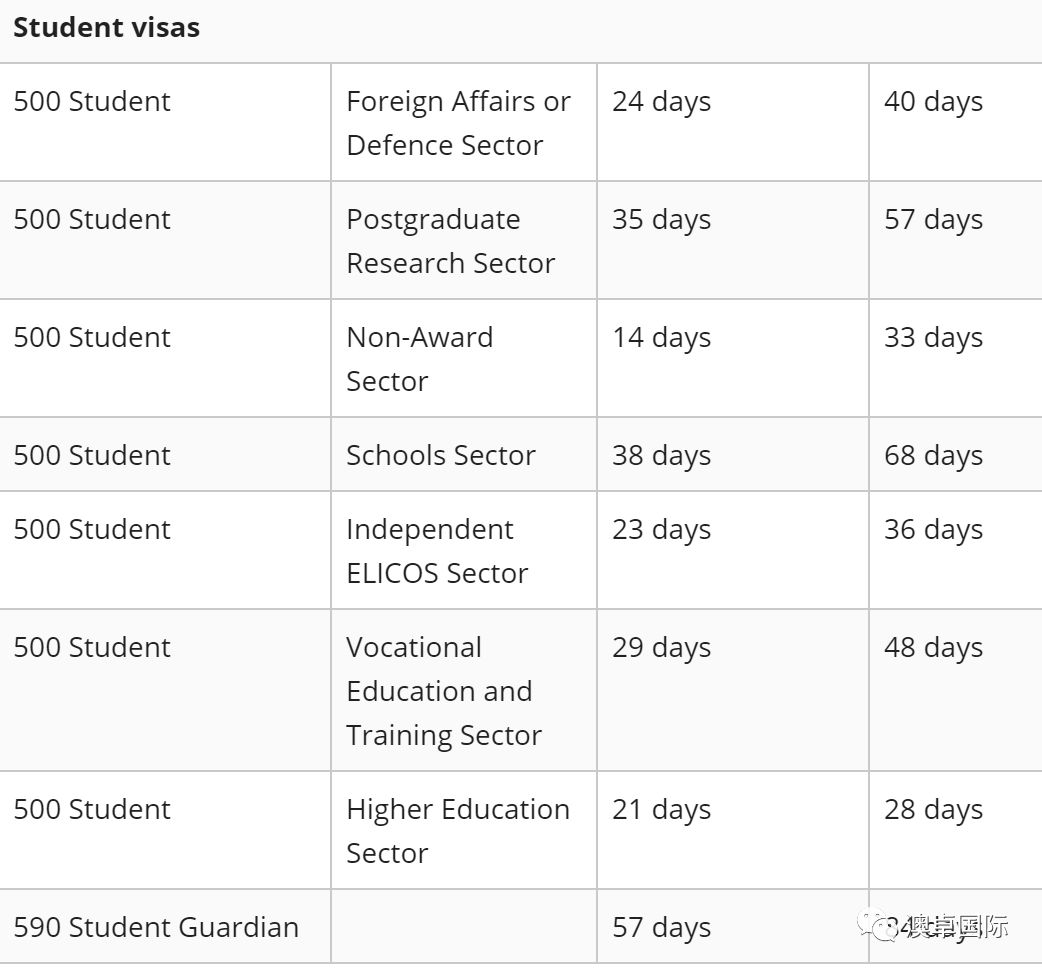
Task: Select the 28 days cell
Action: pos(933,810)
